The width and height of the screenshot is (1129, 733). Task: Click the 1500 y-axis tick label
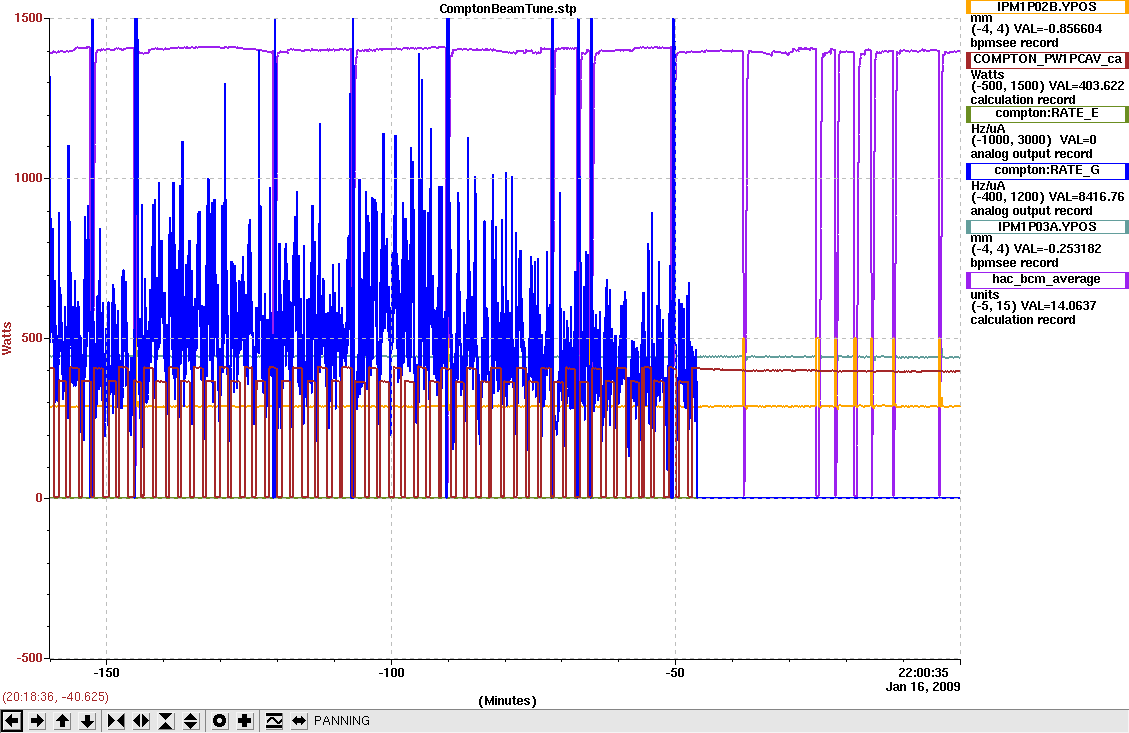[x=28, y=18]
